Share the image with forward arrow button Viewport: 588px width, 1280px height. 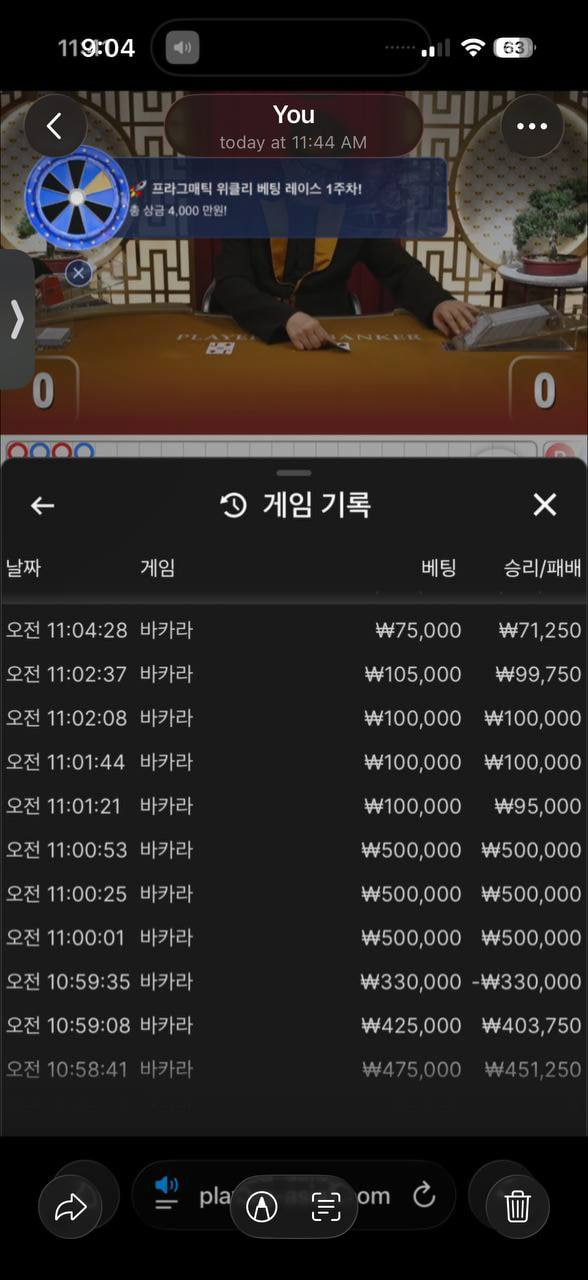[71, 1208]
